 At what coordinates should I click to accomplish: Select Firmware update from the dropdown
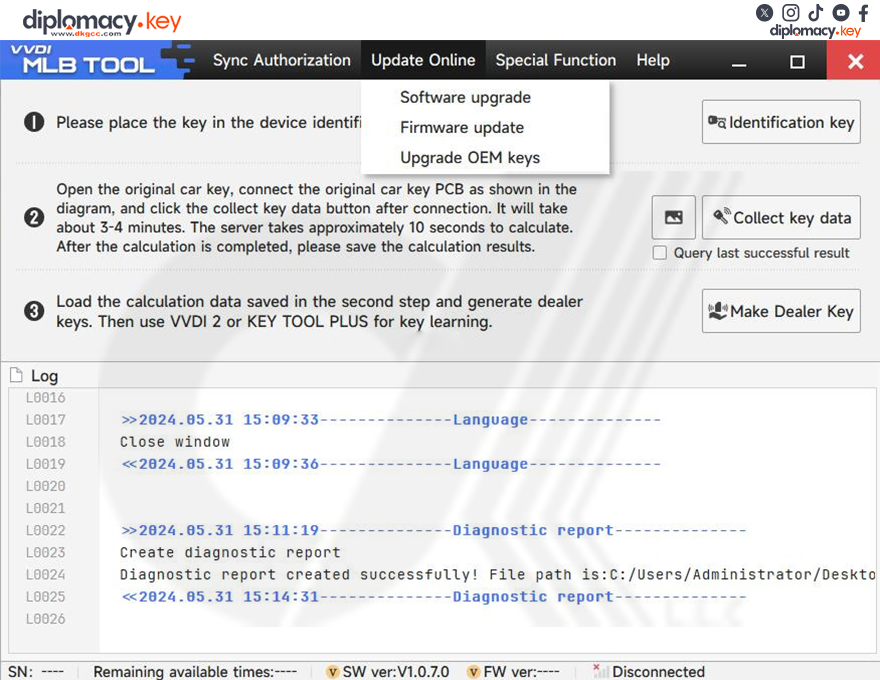pos(461,128)
